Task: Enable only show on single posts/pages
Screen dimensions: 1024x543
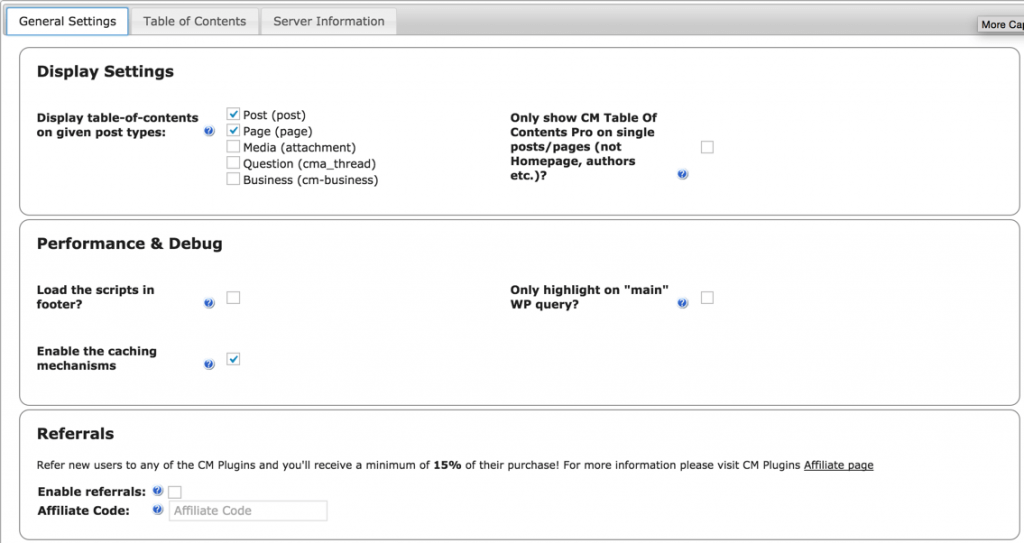Action: (707, 147)
